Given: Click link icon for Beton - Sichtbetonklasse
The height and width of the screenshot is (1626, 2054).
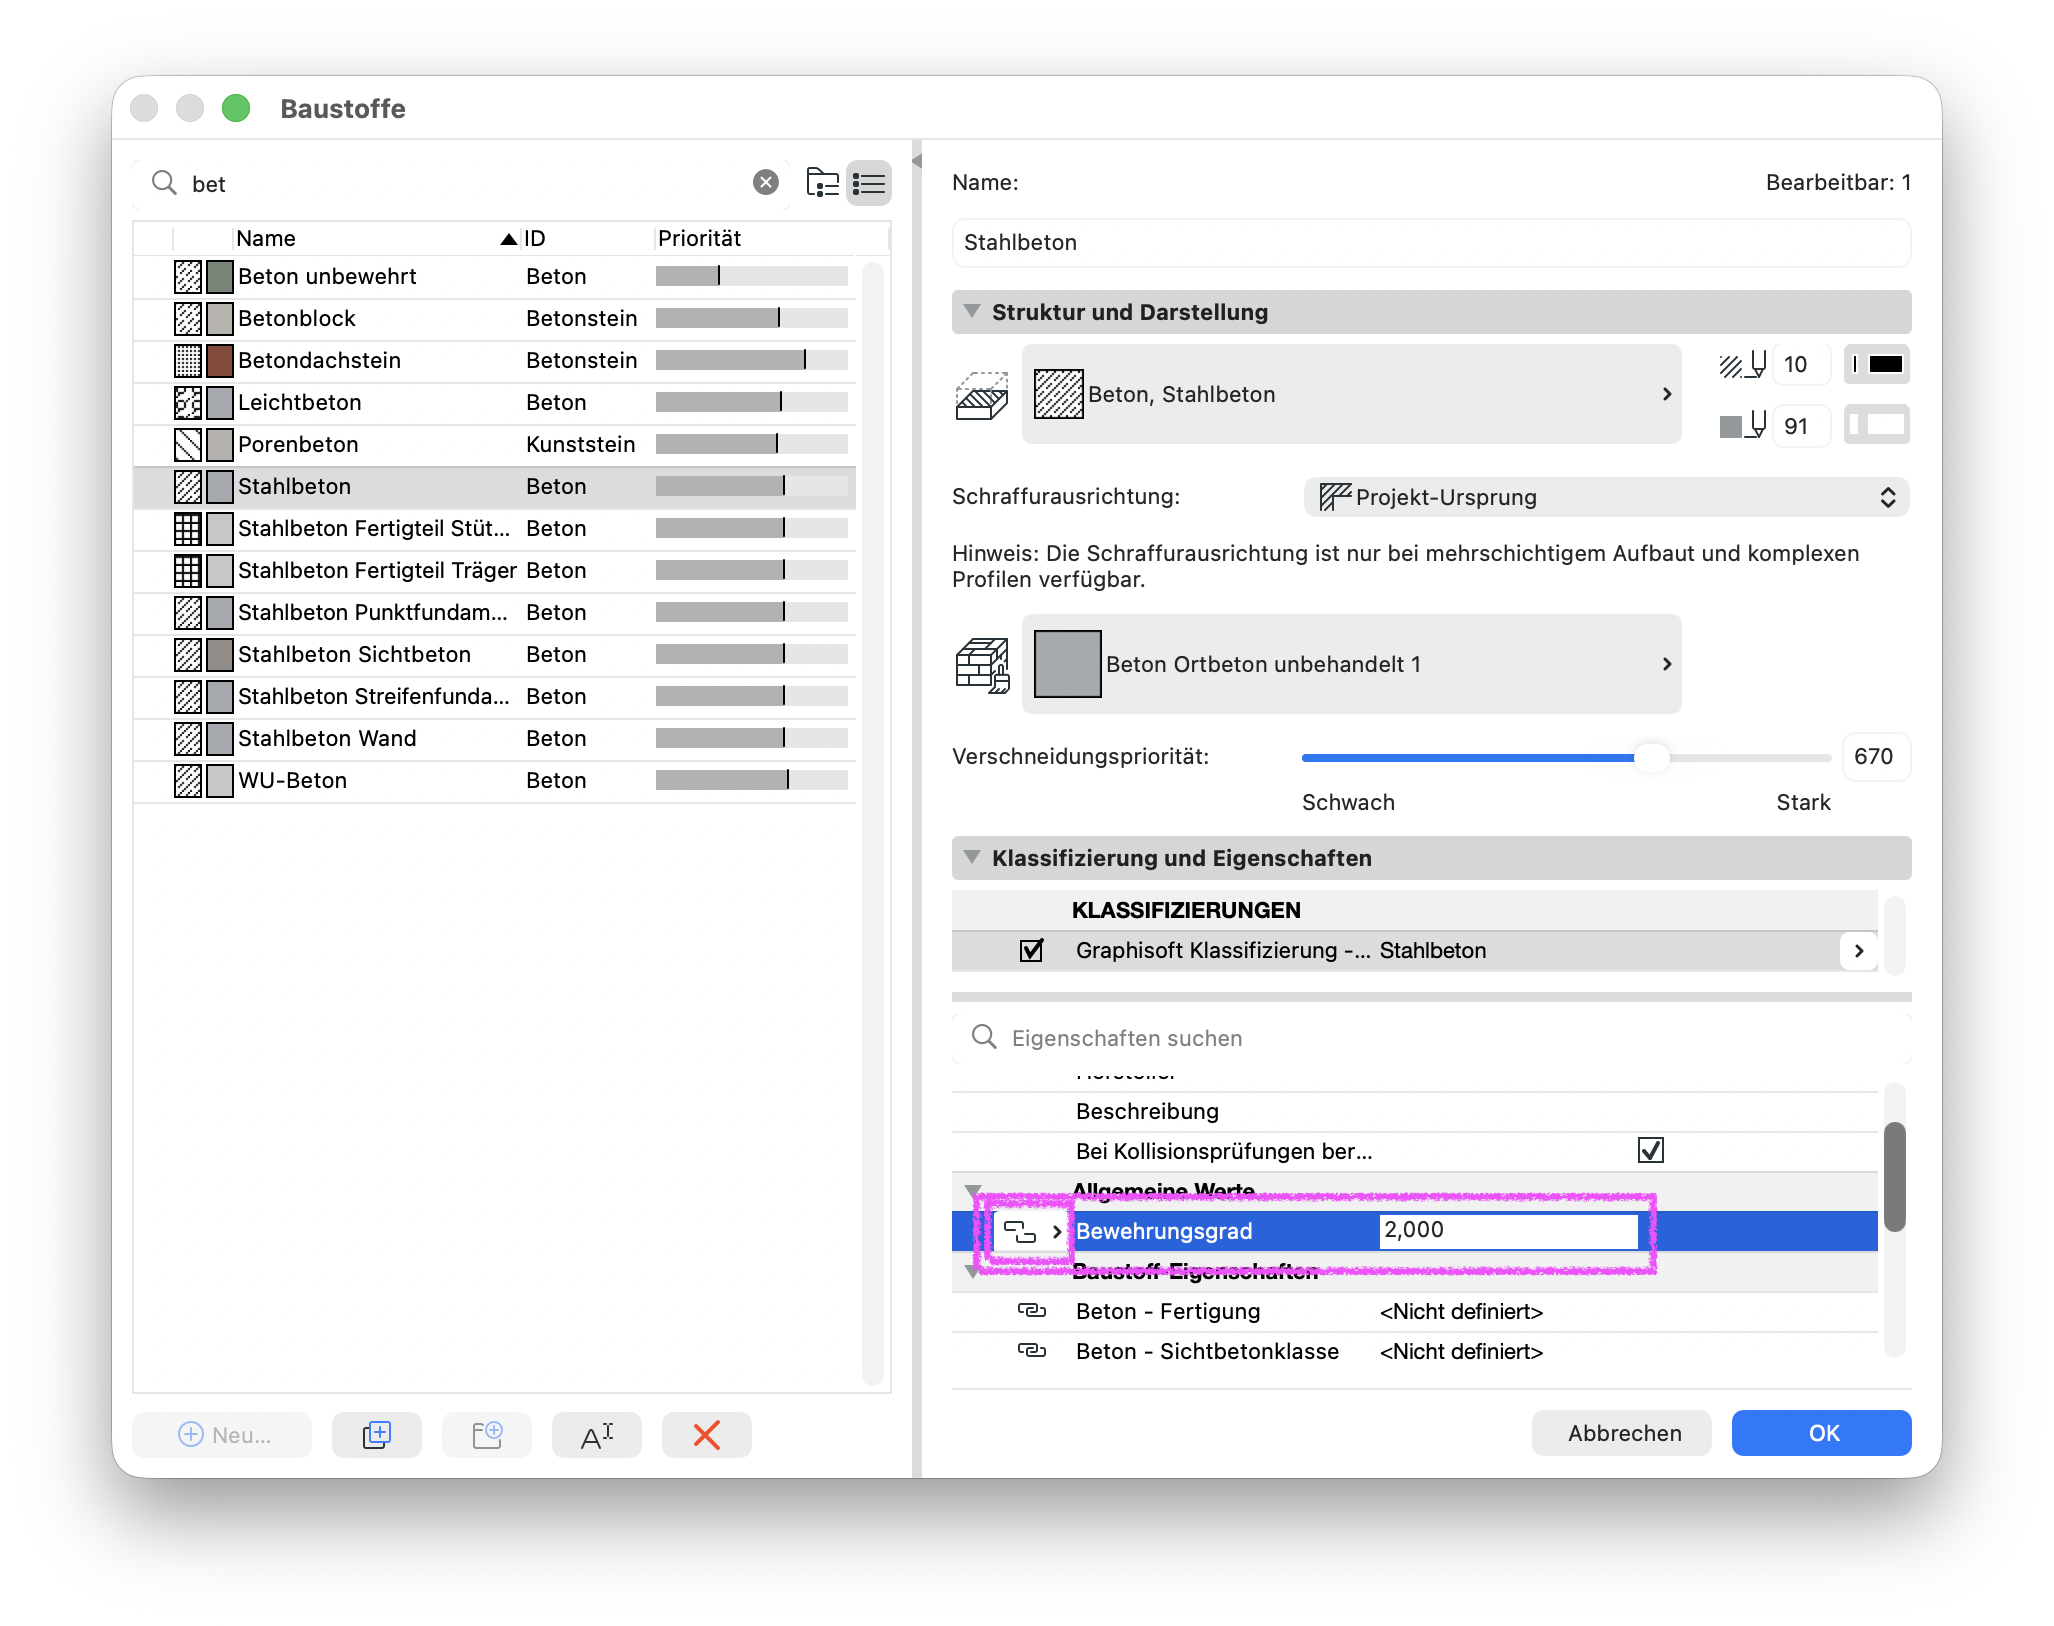Looking at the screenshot, I should coord(1031,1351).
